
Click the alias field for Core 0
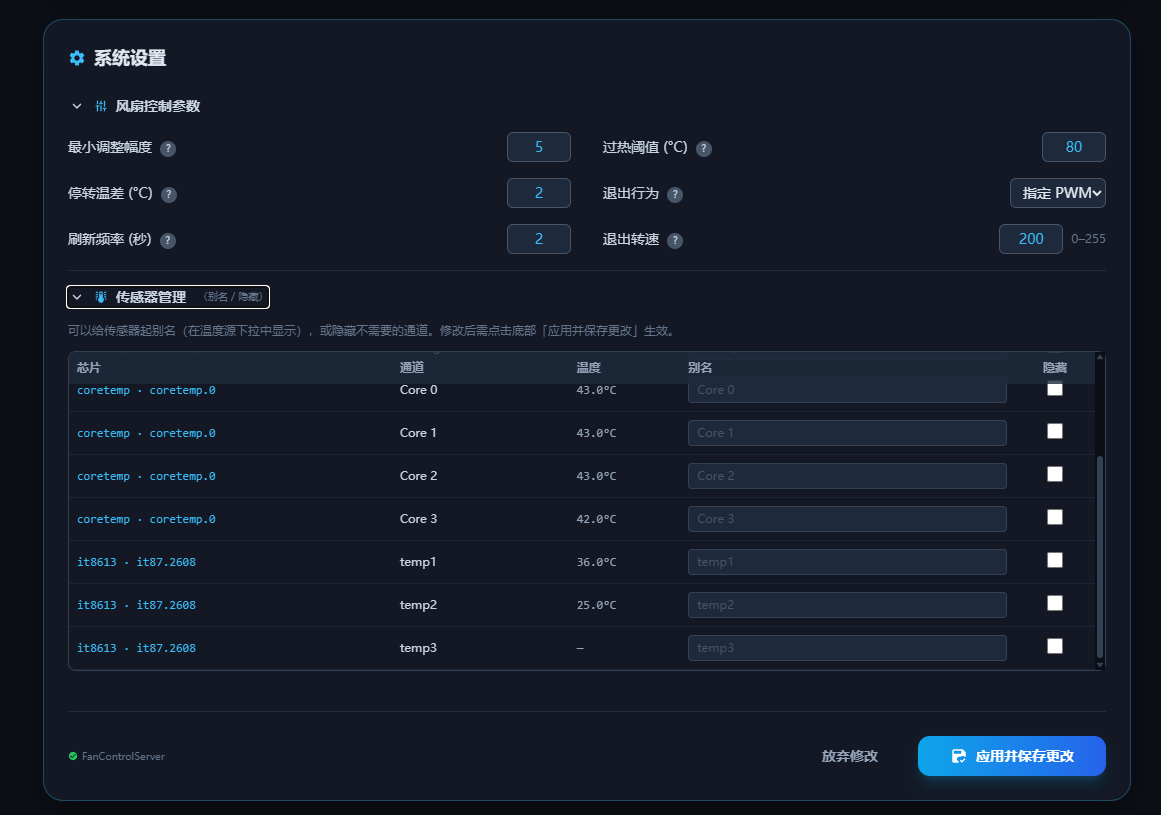click(x=847, y=390)
